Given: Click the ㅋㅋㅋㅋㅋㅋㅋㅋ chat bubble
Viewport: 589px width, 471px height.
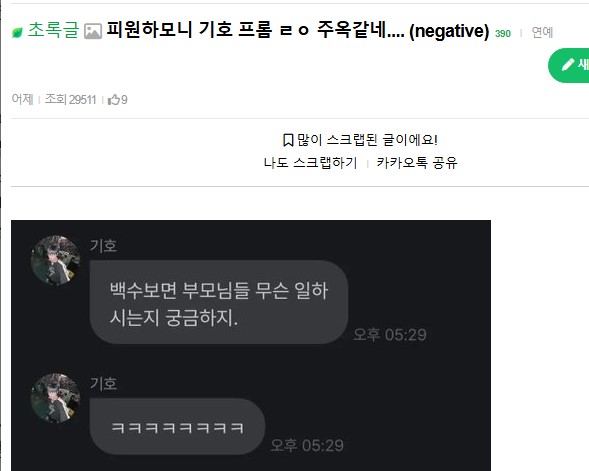Looking at the screenshot, I should (177, 427).
